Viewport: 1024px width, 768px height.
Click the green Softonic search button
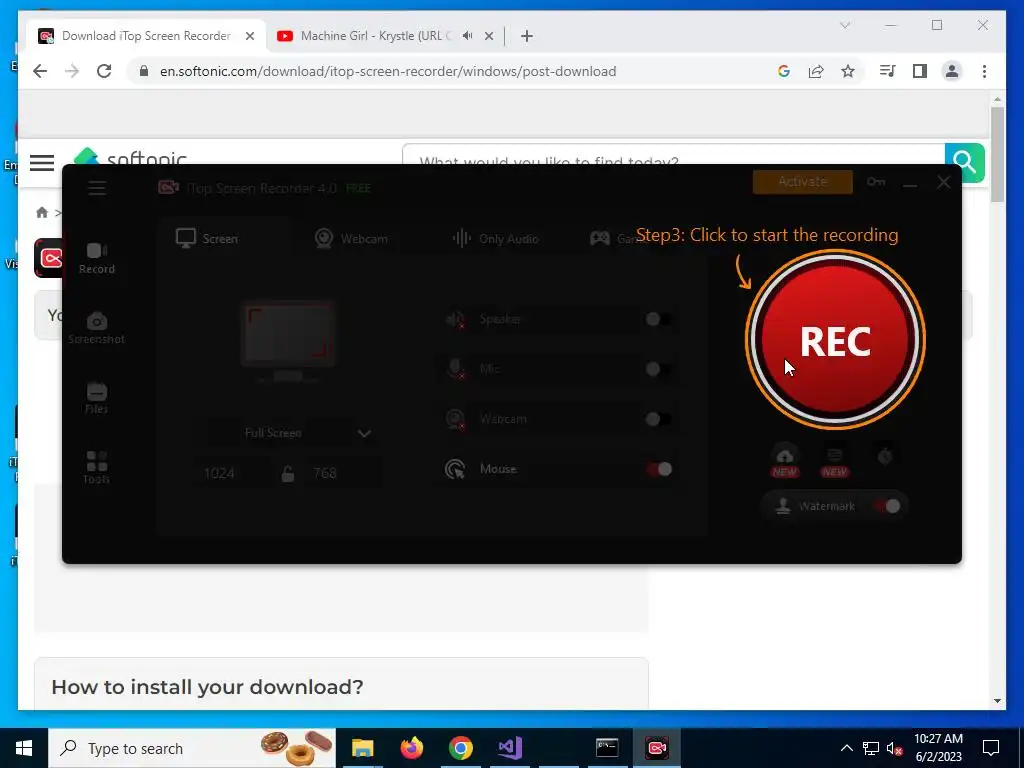(965, 162)
